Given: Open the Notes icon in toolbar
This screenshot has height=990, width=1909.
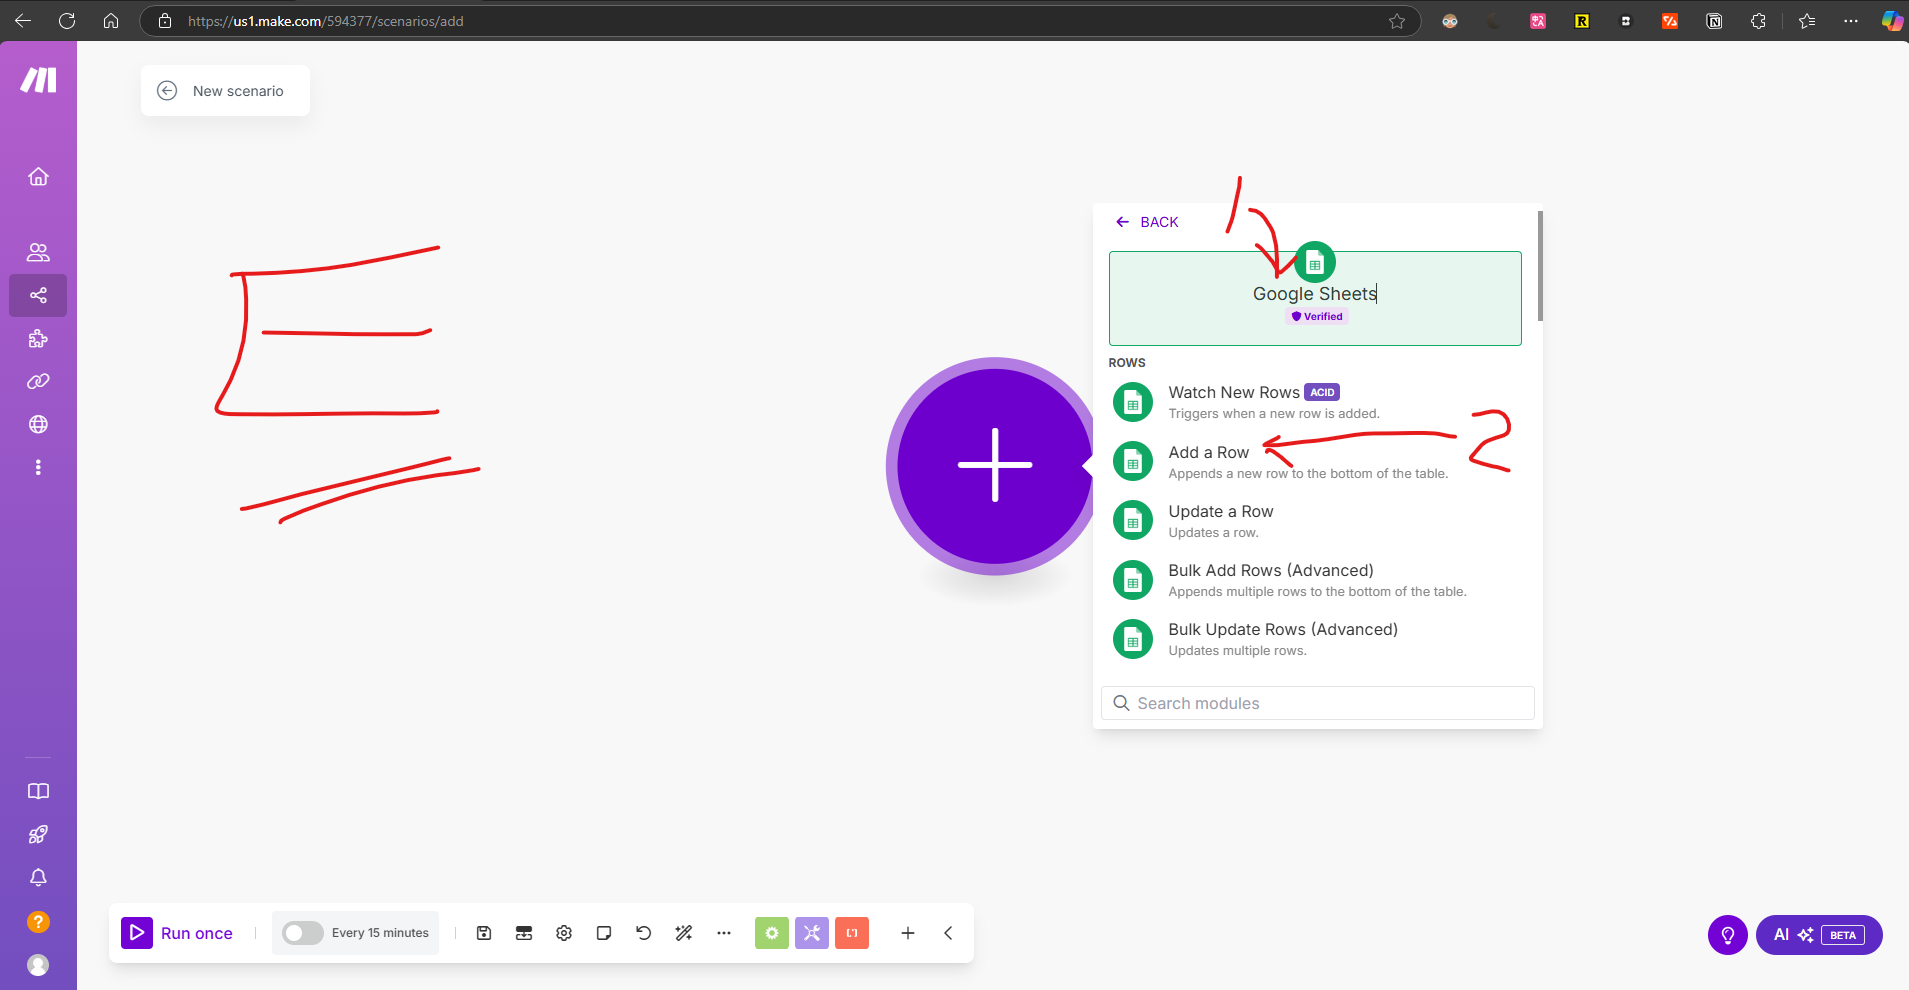Looking at the screenshot, I should coord(604,933).
